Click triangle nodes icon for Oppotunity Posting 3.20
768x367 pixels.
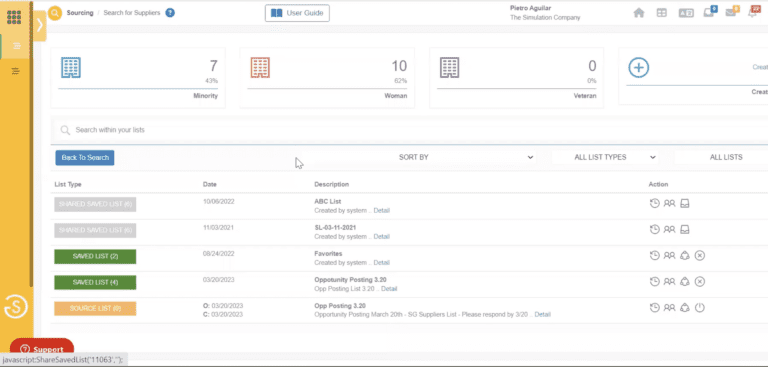(x=685, y=281)
